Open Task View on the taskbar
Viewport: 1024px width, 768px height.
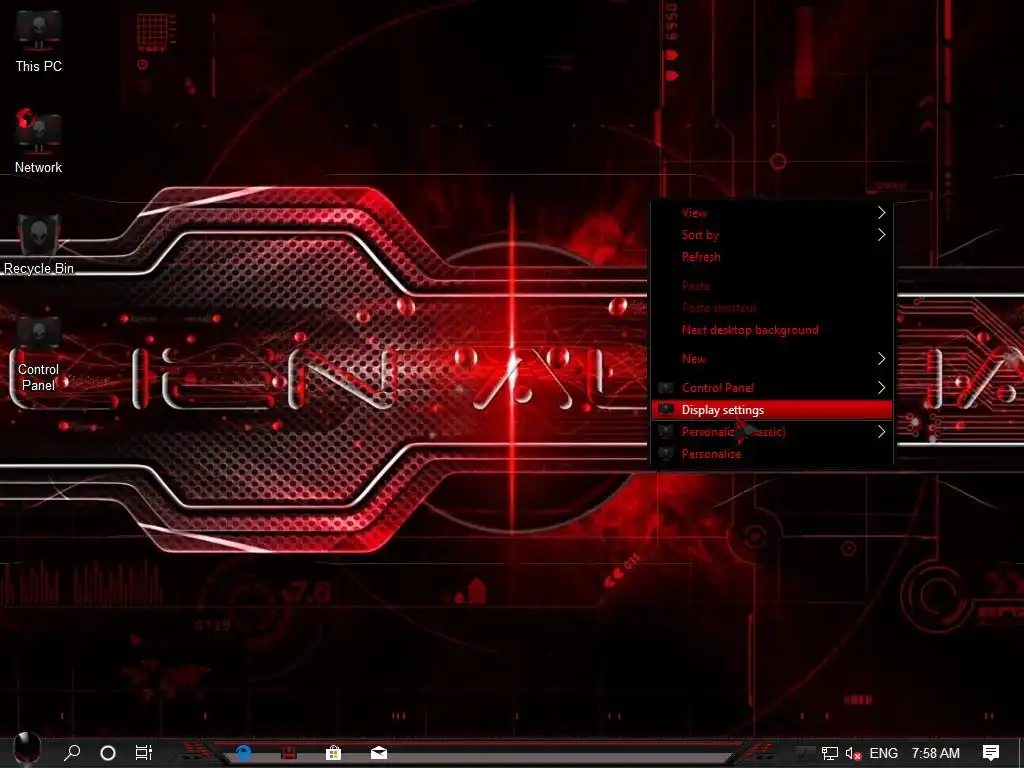click(x=144, y=753)
